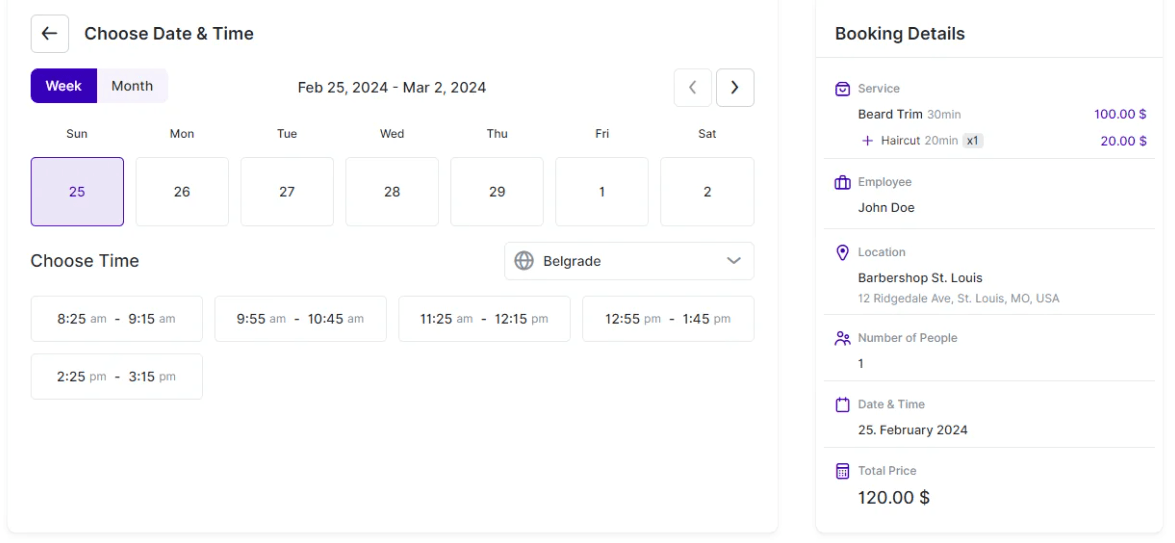Click the Total Price calculator icon
Image resolution: width=1175 pixels, height=543 pixels.
[842, 470]
